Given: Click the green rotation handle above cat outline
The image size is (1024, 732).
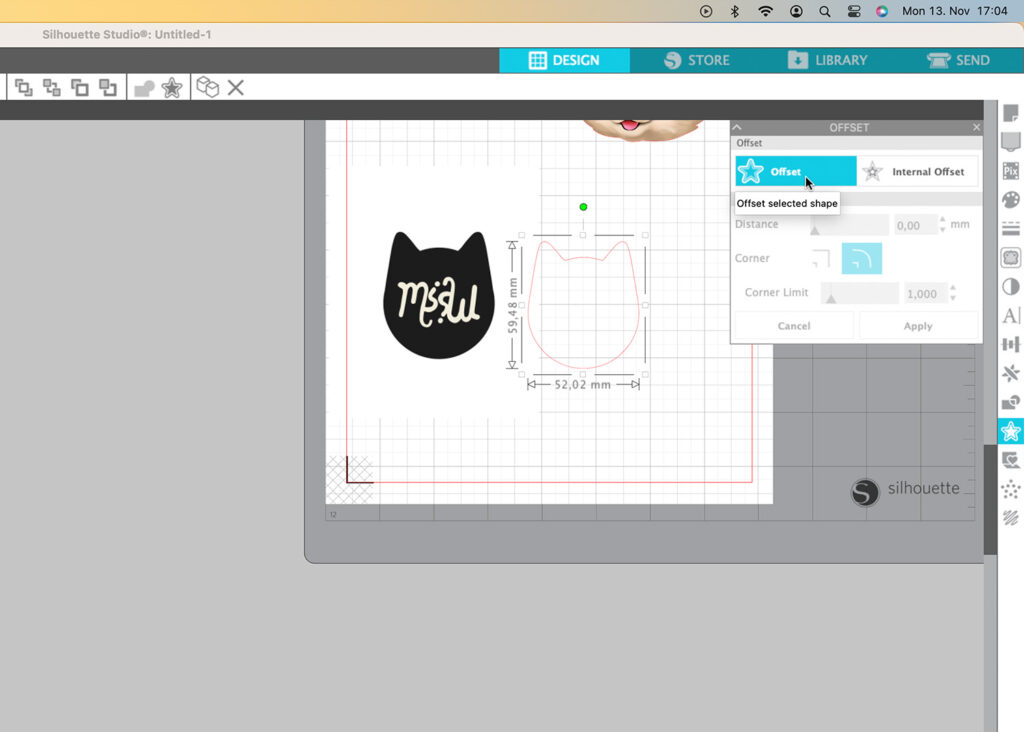Looking at the screenshot, I should point(583,207).
